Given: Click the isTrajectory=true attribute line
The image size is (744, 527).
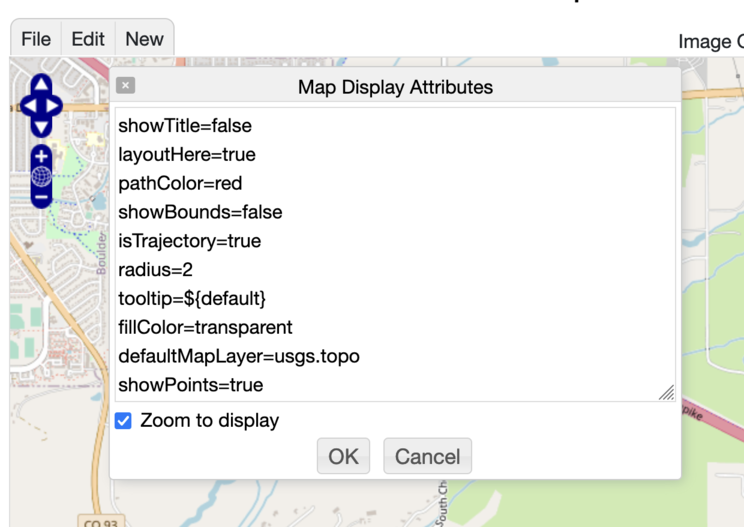Looking at the screenshot, I should tap(189, 241).
